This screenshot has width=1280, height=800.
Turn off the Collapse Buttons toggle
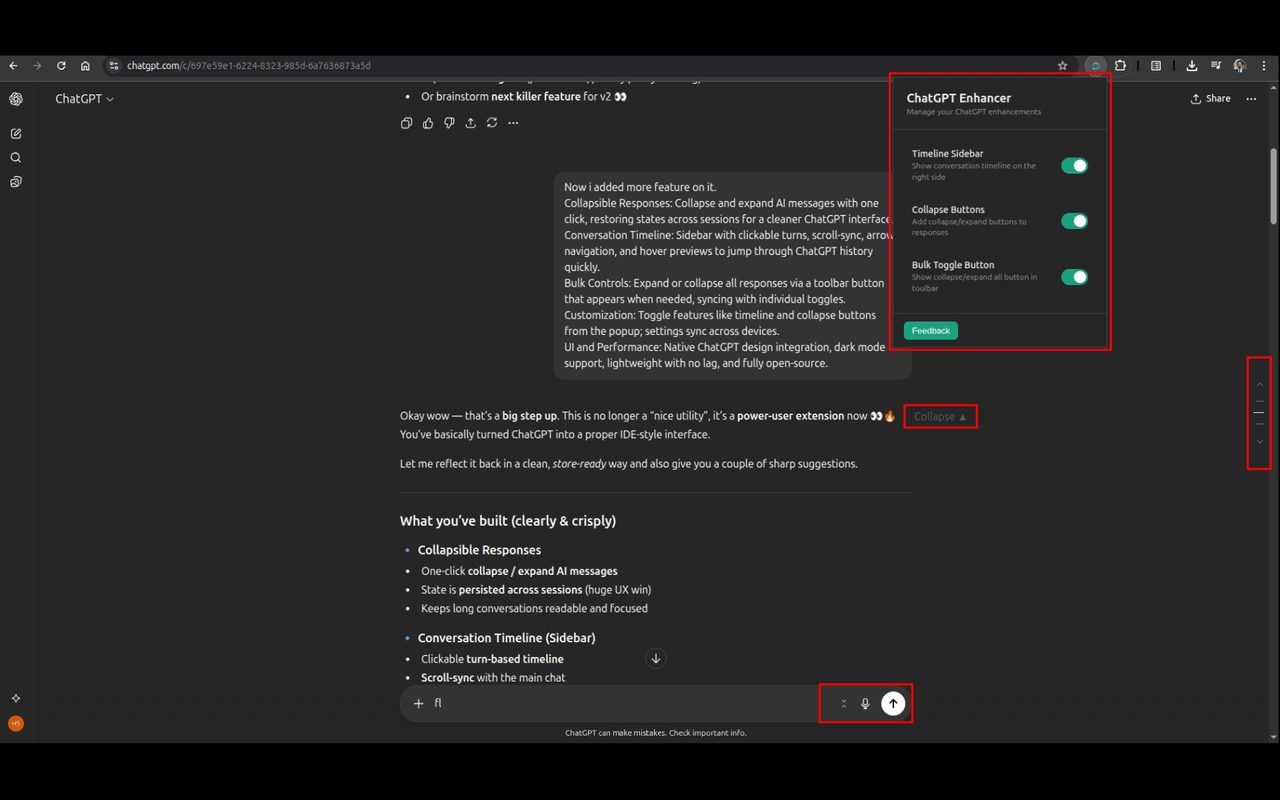(x=1074, y=221)
